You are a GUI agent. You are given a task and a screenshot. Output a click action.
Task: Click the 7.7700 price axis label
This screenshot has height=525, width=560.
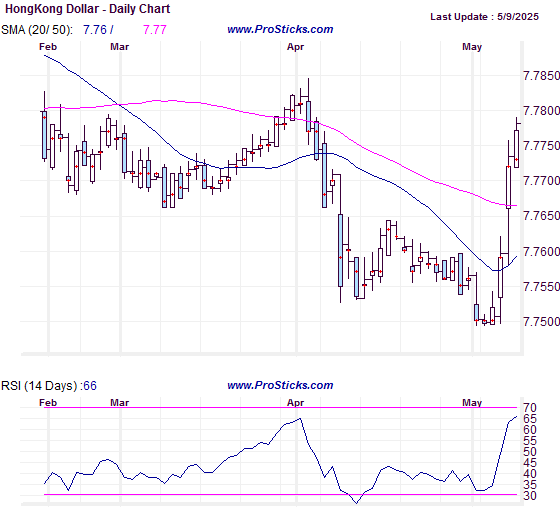point(541,181)
